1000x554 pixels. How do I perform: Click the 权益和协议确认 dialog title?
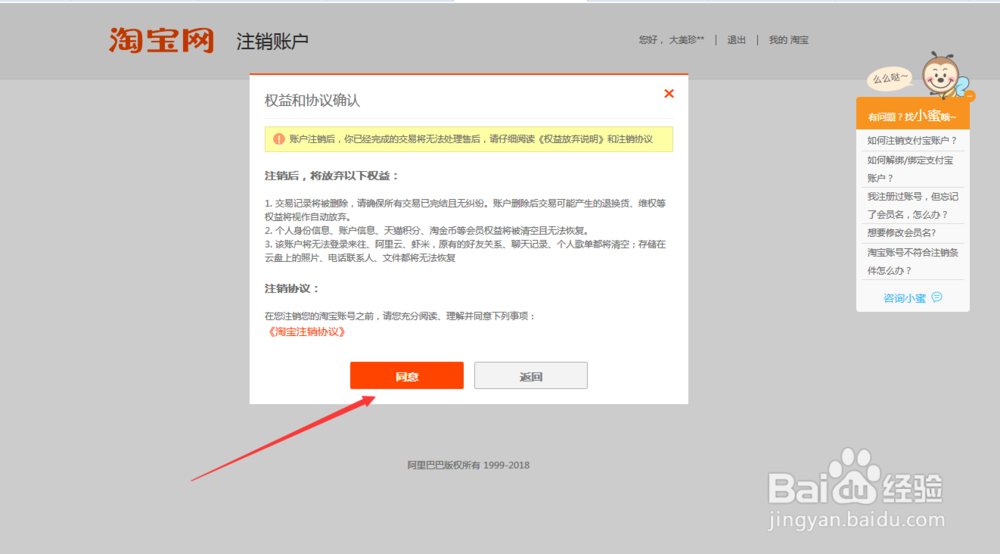tap(312, 100)
